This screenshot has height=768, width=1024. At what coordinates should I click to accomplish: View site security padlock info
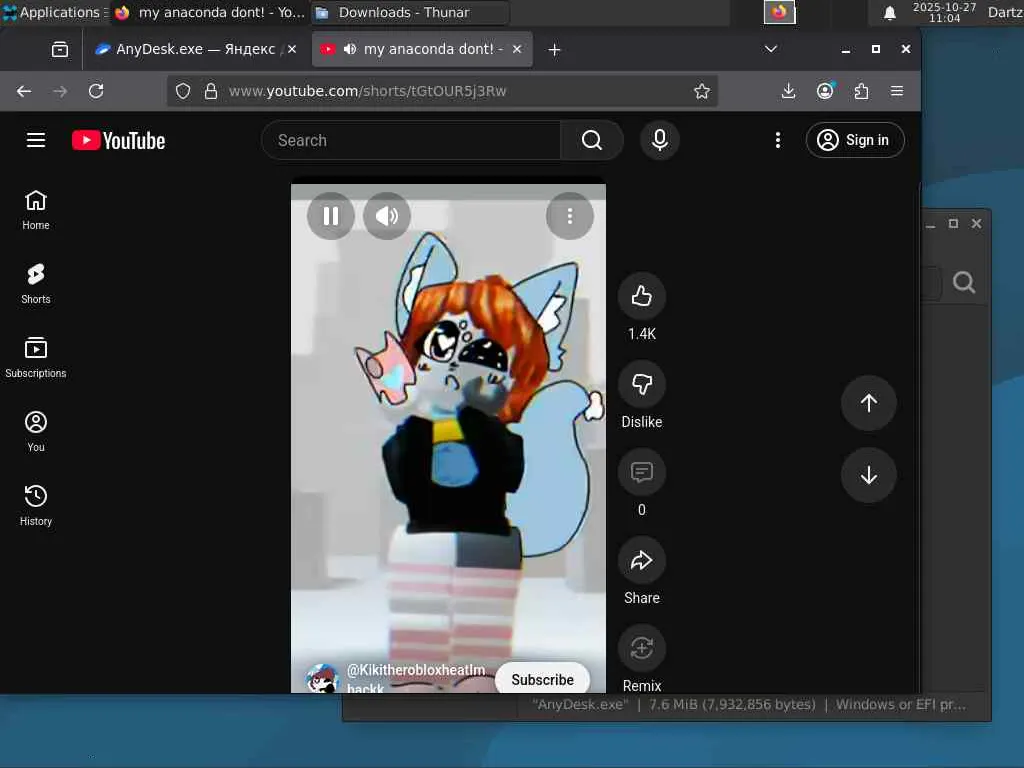[210, 91]
